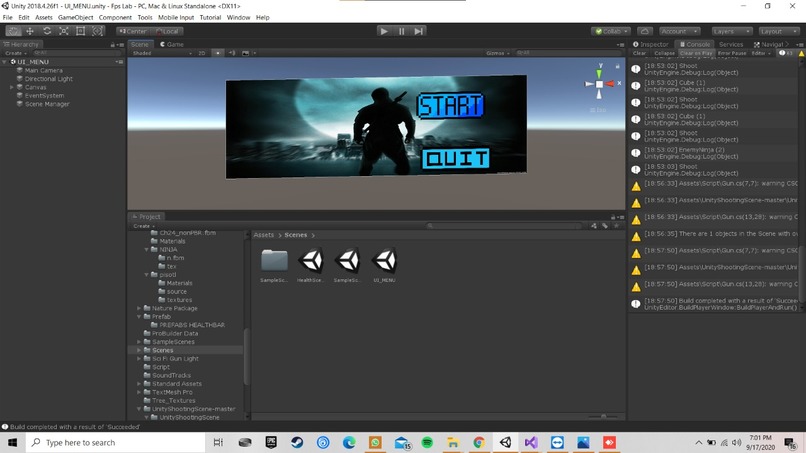This screenshot has width=806, height=453.
Task: Select the Hand tool in the toolbar
Action: point(13,31)
